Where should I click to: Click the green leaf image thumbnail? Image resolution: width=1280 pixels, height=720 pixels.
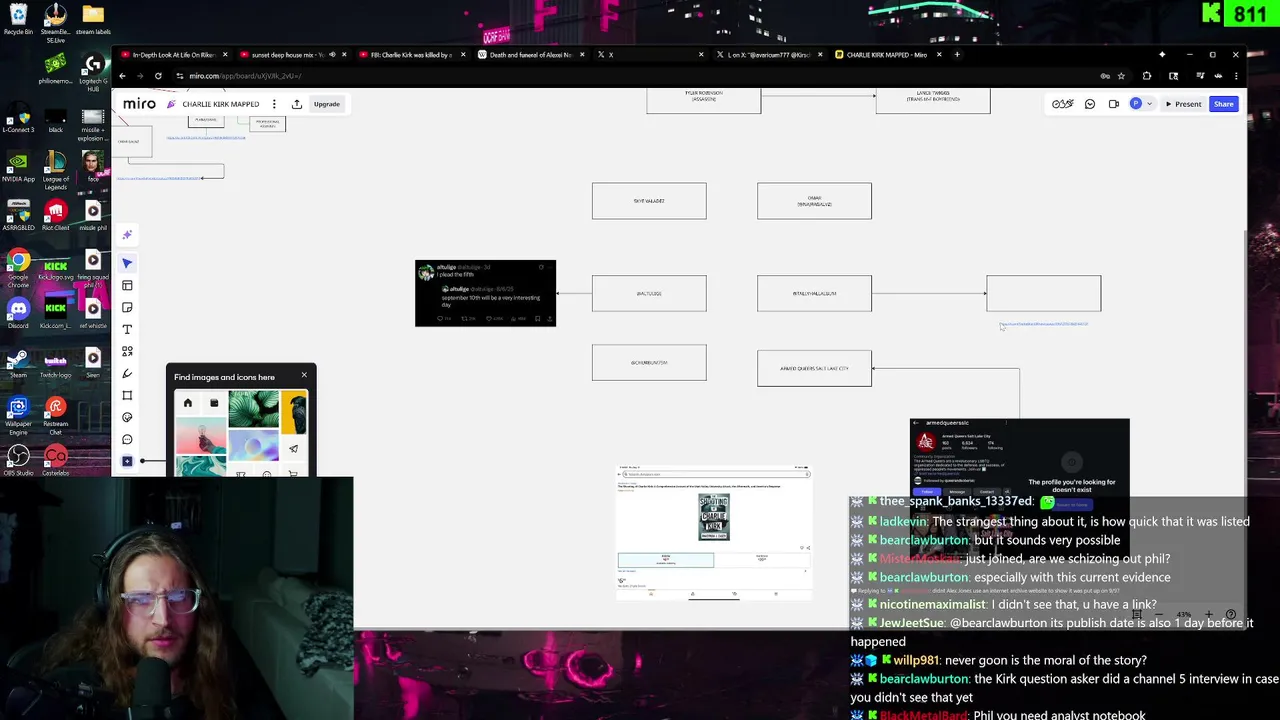[253, 408]
